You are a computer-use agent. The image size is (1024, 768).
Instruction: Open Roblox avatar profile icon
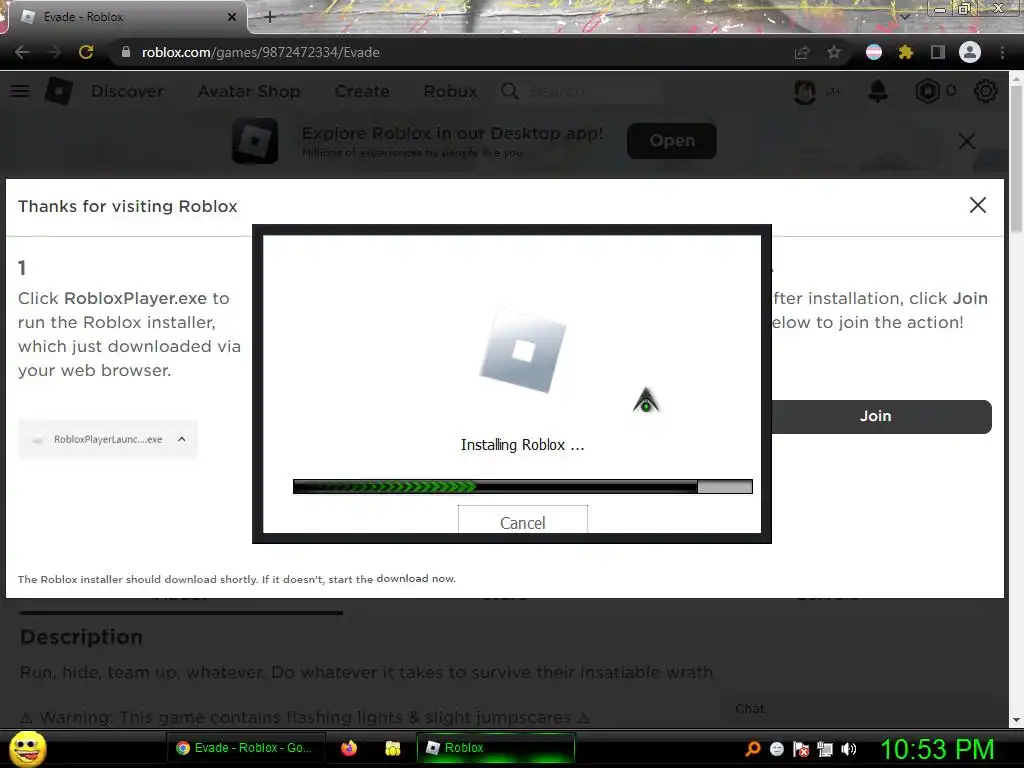click(x=805, y=91)
